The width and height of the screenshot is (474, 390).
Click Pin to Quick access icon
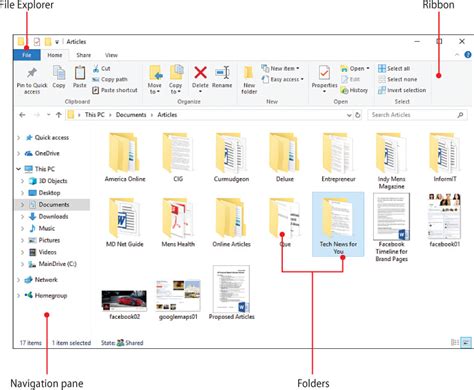pos(32,73)
